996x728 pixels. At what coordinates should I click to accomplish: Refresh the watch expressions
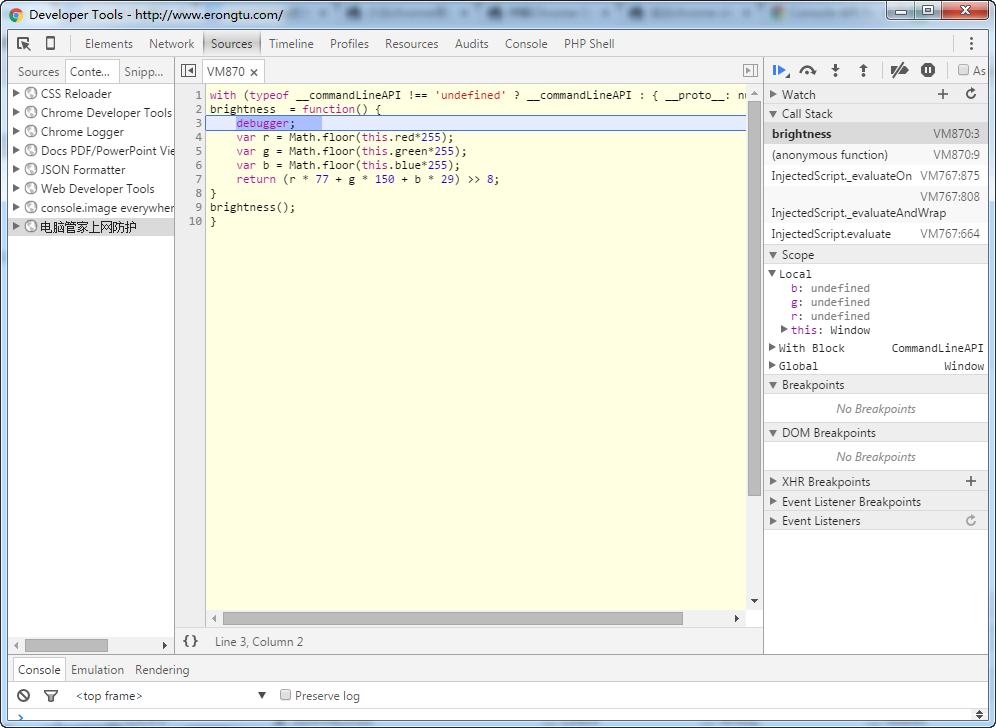tap(970, 94)
